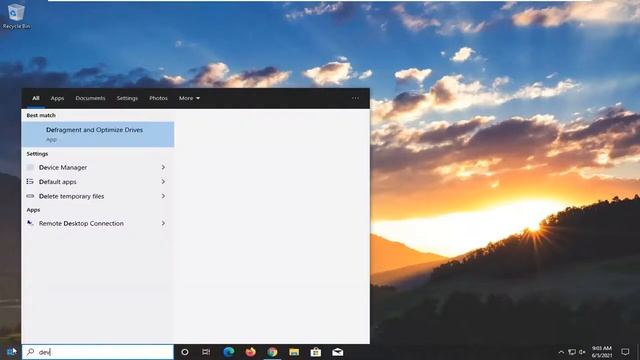Click the Device Manager result icon
Screen dimensions: 640x360
coord(30,167)
